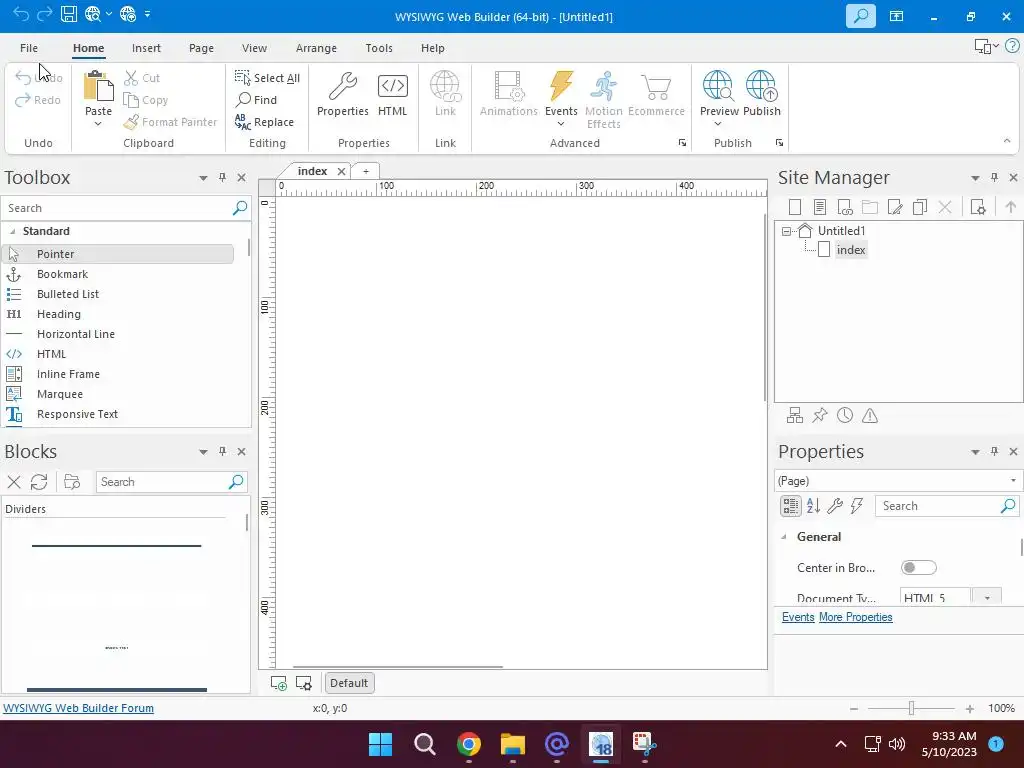Click the divider line thumbnail in Blocks

(116, 545)
